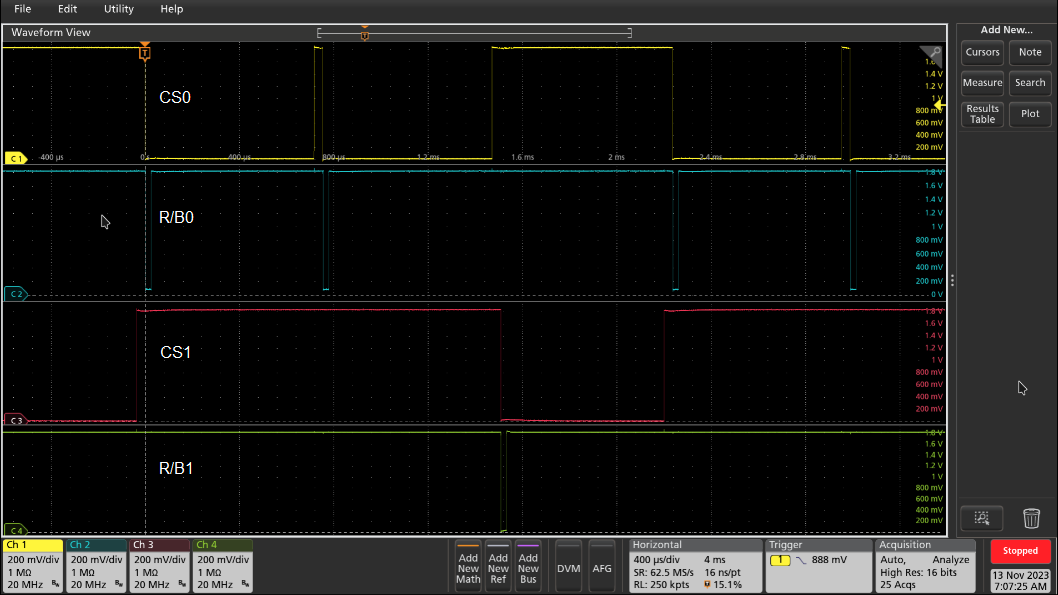Screen dimensions: 1058x595
Task: Click the C2 channel handle on waveform
Action: 15,294
